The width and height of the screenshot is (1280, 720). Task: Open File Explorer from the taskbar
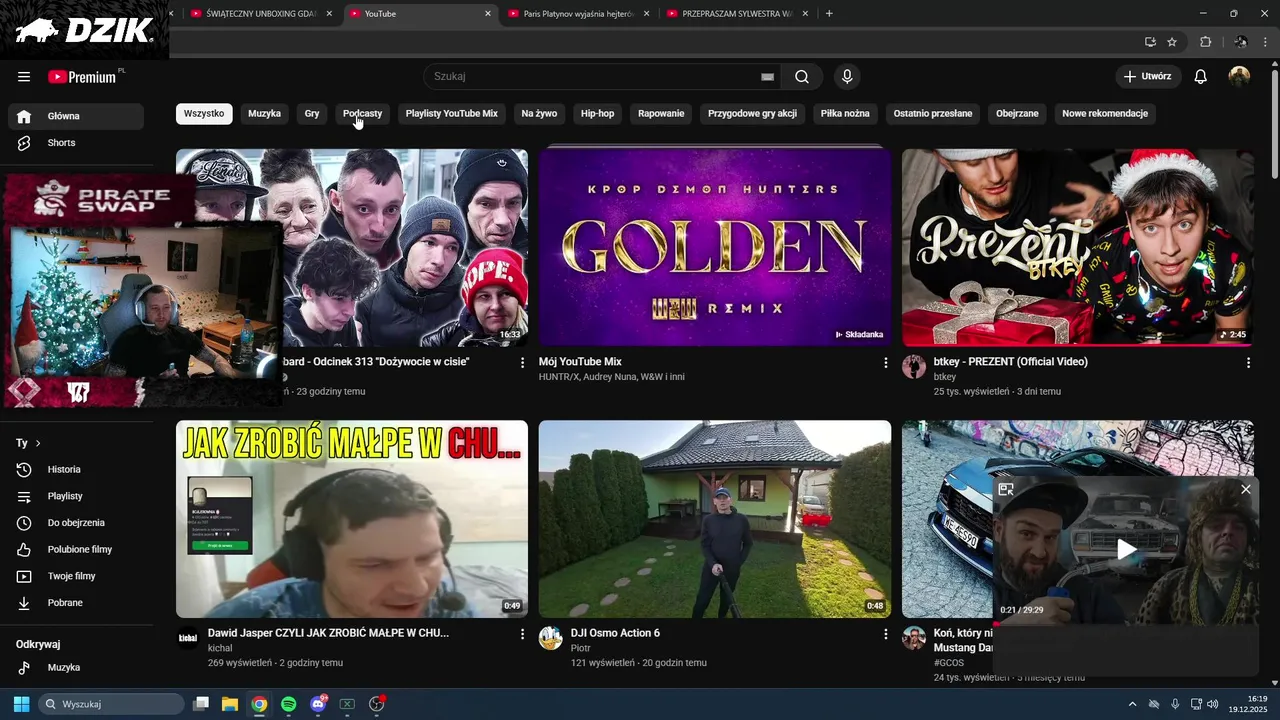(230, 704)
